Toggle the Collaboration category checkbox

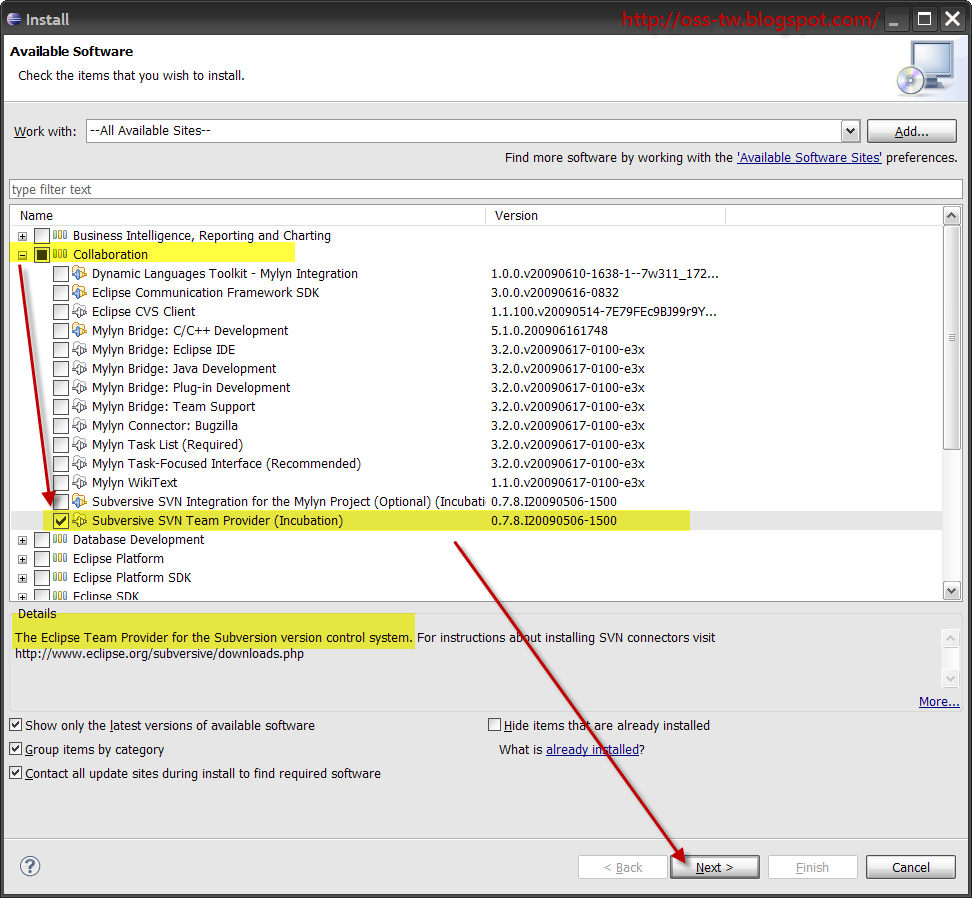pyautogui.click(x=42, y=255)
